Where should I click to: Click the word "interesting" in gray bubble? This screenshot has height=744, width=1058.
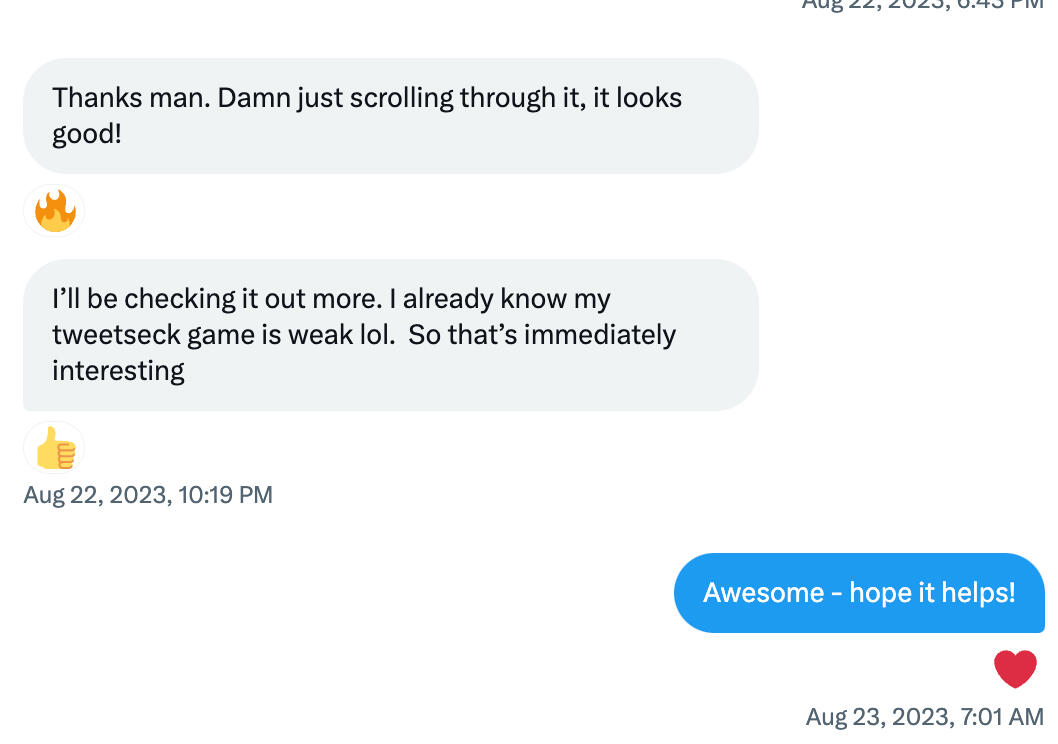[118, 371]
